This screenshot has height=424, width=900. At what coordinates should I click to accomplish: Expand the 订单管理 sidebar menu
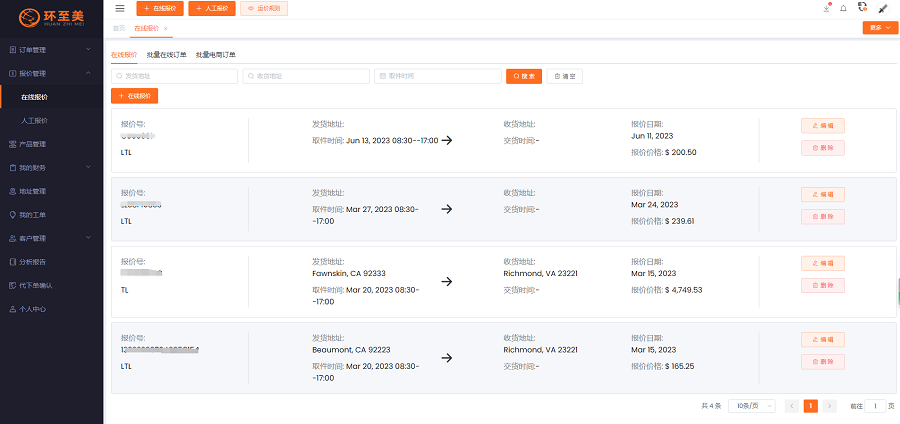click(x=50, y=49)
